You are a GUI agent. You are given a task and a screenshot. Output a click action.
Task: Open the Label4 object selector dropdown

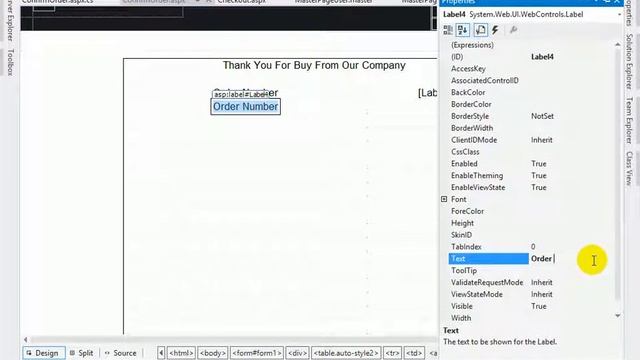[619, 15]
